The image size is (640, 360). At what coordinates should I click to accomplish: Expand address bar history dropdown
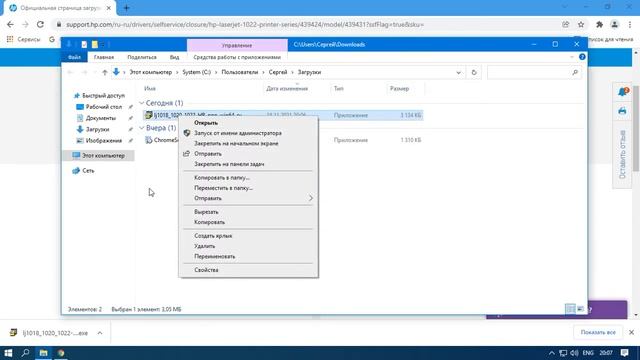[458, 72]
